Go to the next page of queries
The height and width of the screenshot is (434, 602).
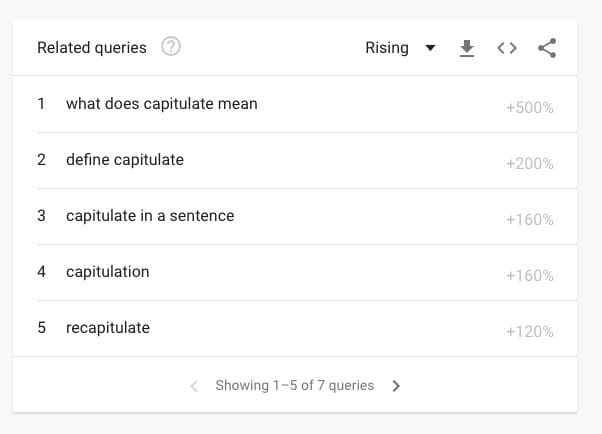pyautogui.click(x=396, y=386)
